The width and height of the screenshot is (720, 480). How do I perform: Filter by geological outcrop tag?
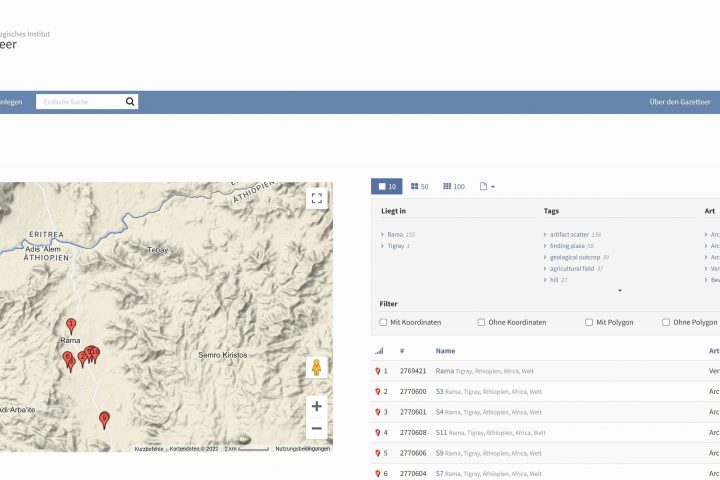tap(579, 257)
